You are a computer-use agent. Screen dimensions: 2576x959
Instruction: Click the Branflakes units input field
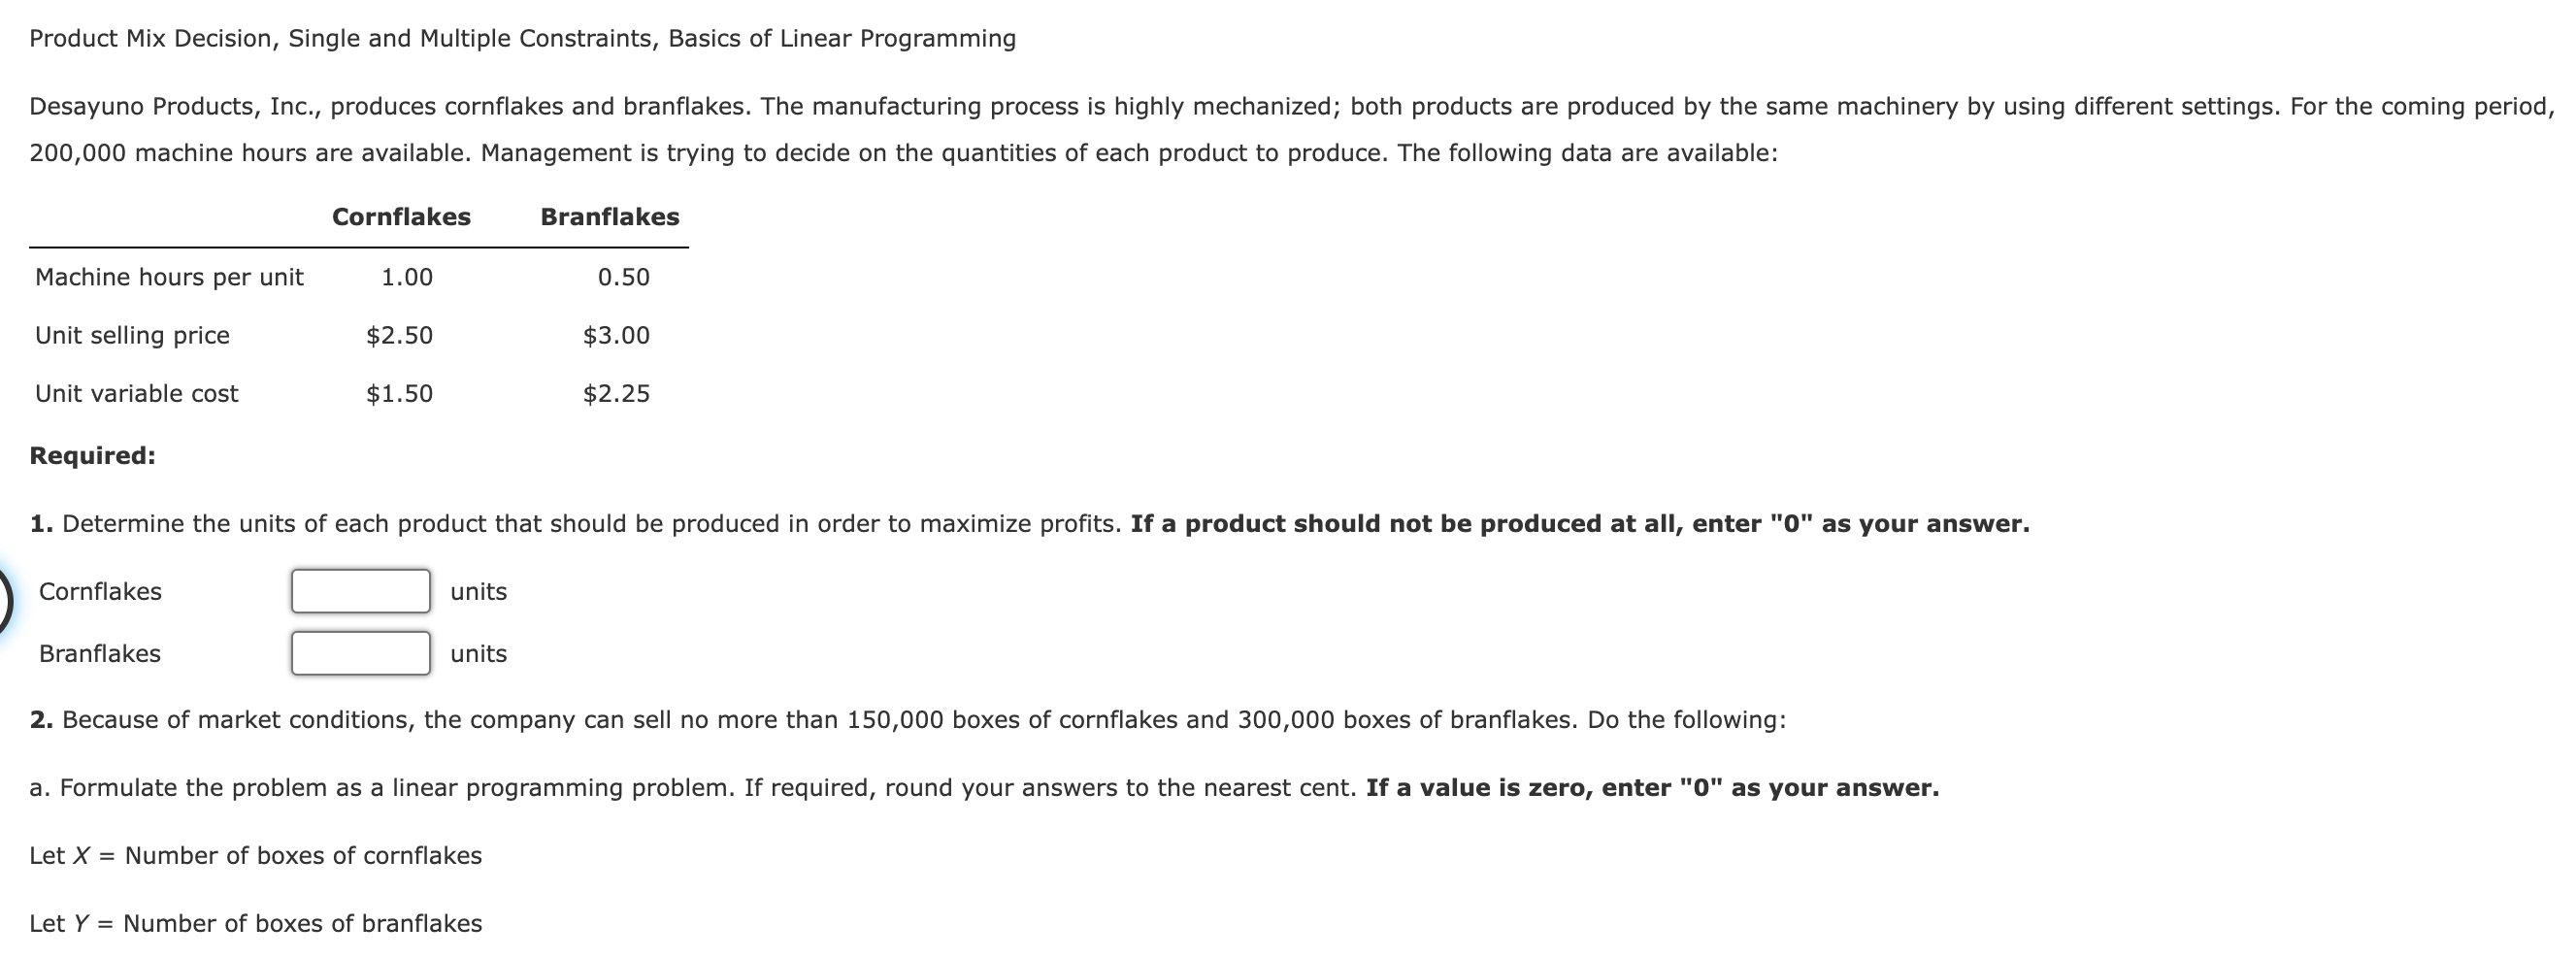coord(361,653)
